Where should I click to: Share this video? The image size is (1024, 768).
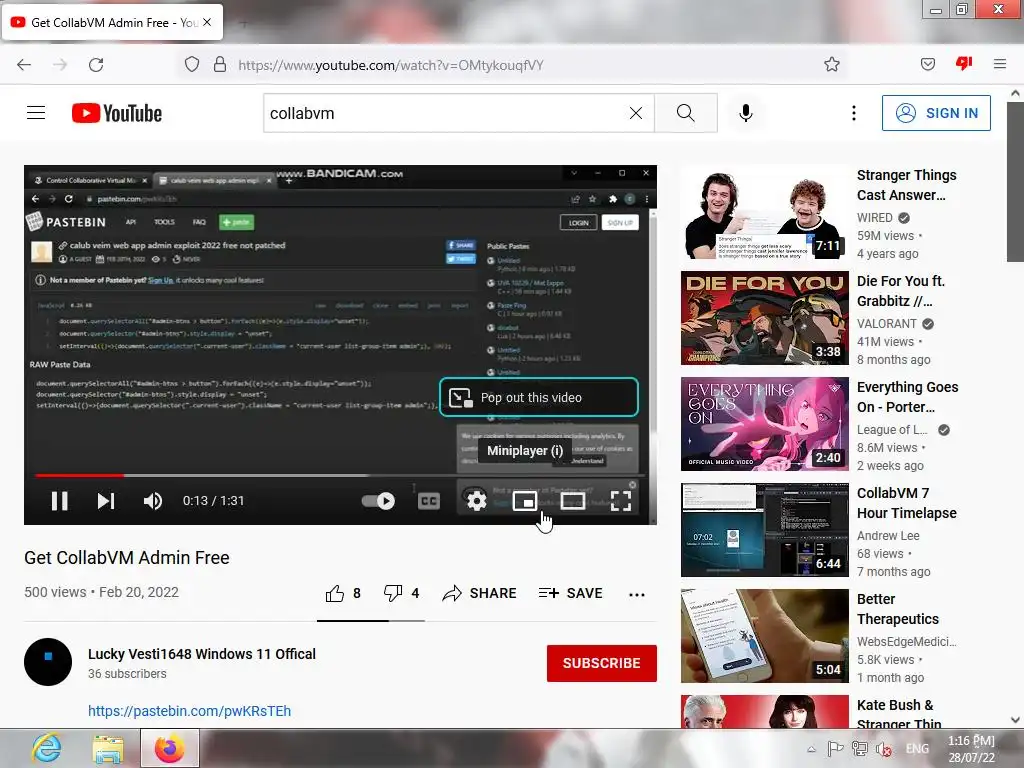pyautogui.click(x=479, y=593)
